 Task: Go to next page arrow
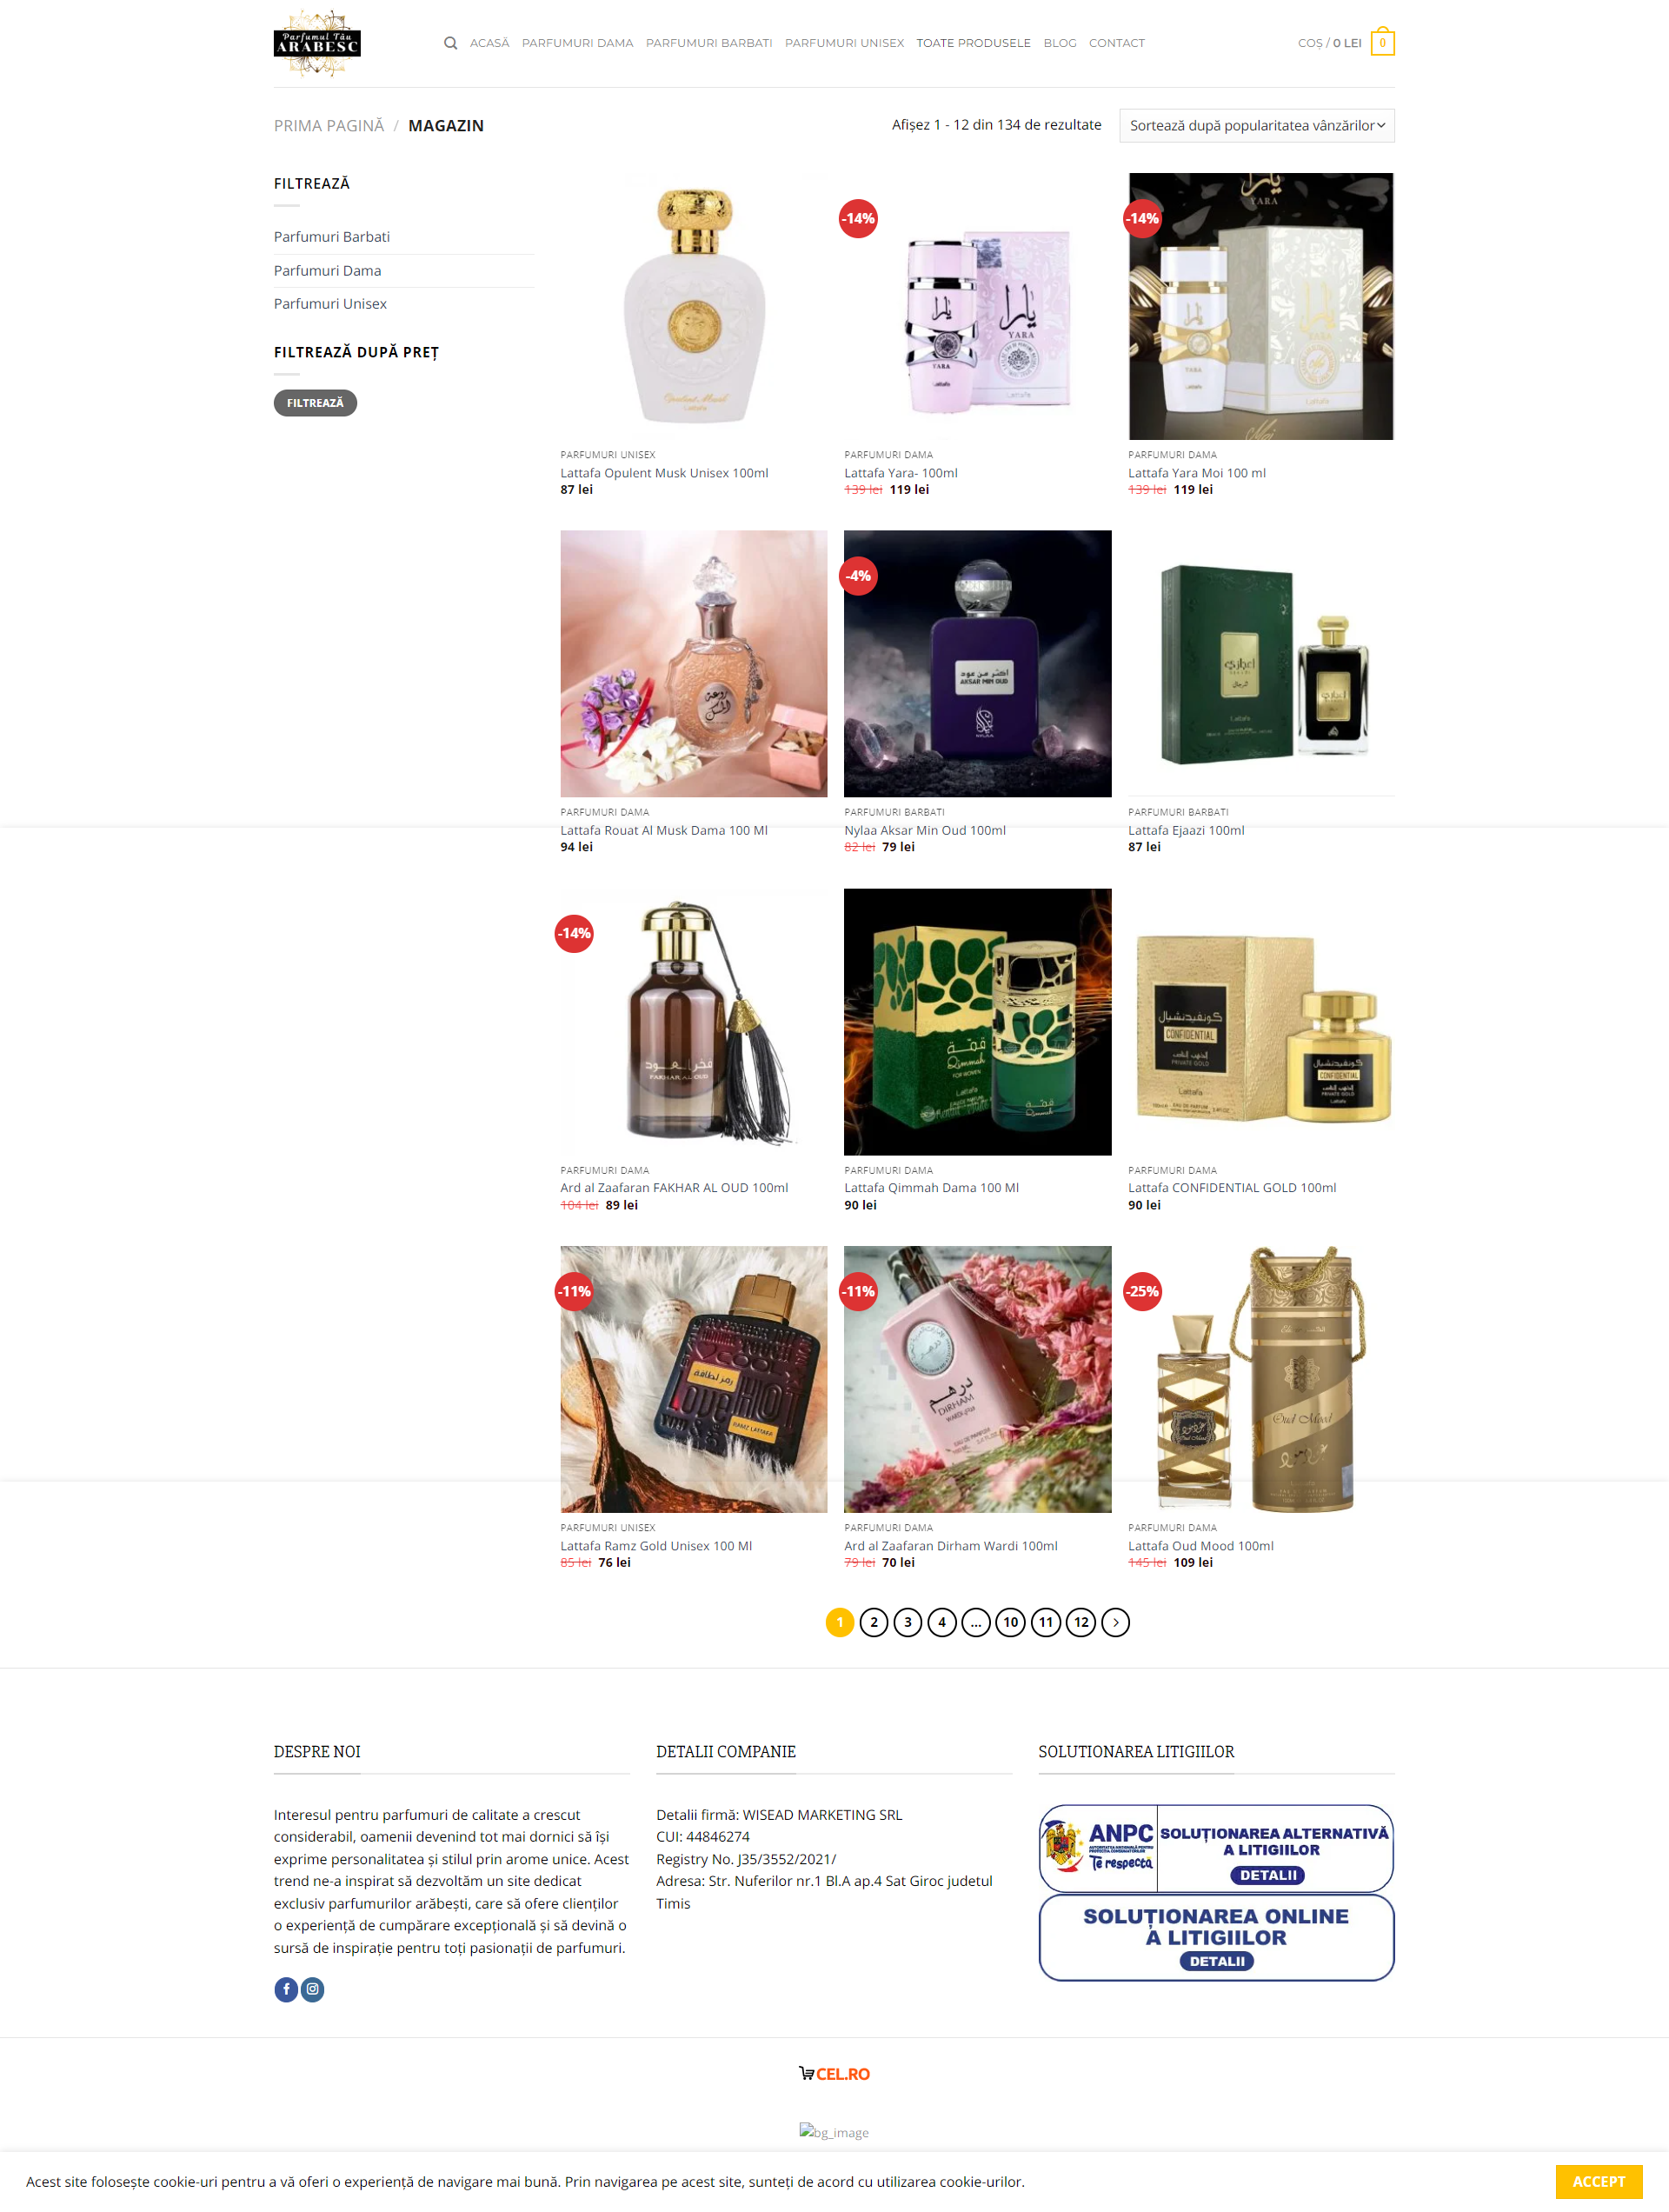tap(1115, 1622)
